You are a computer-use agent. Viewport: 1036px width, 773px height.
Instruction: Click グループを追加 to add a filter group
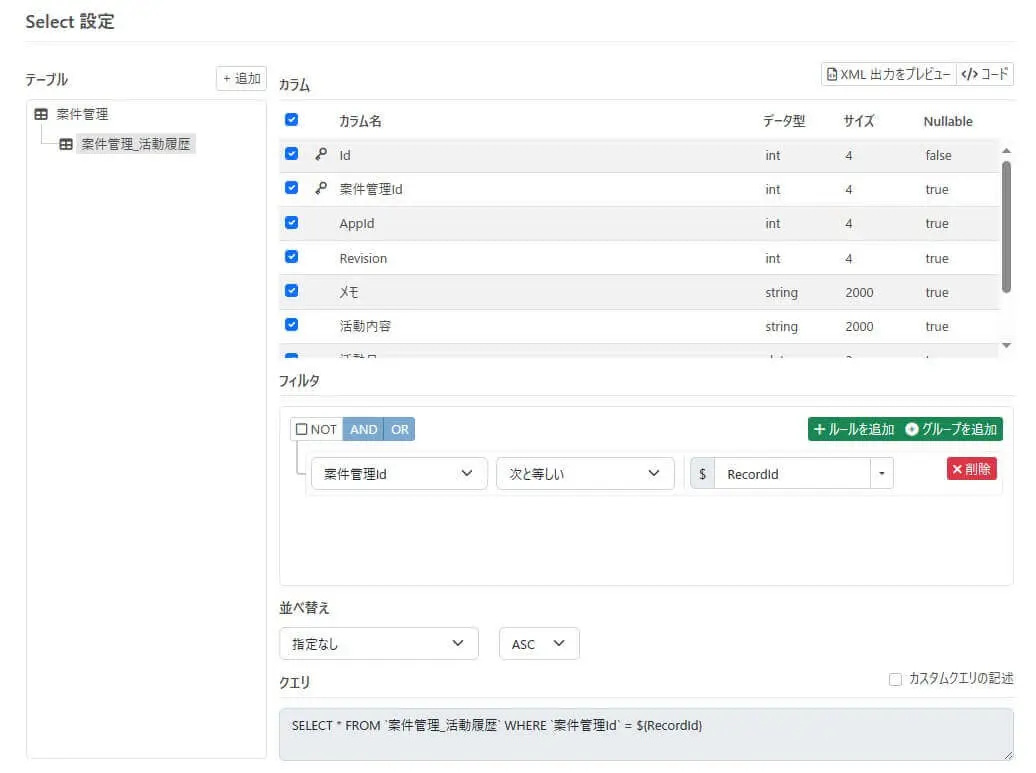pos(951,429)
